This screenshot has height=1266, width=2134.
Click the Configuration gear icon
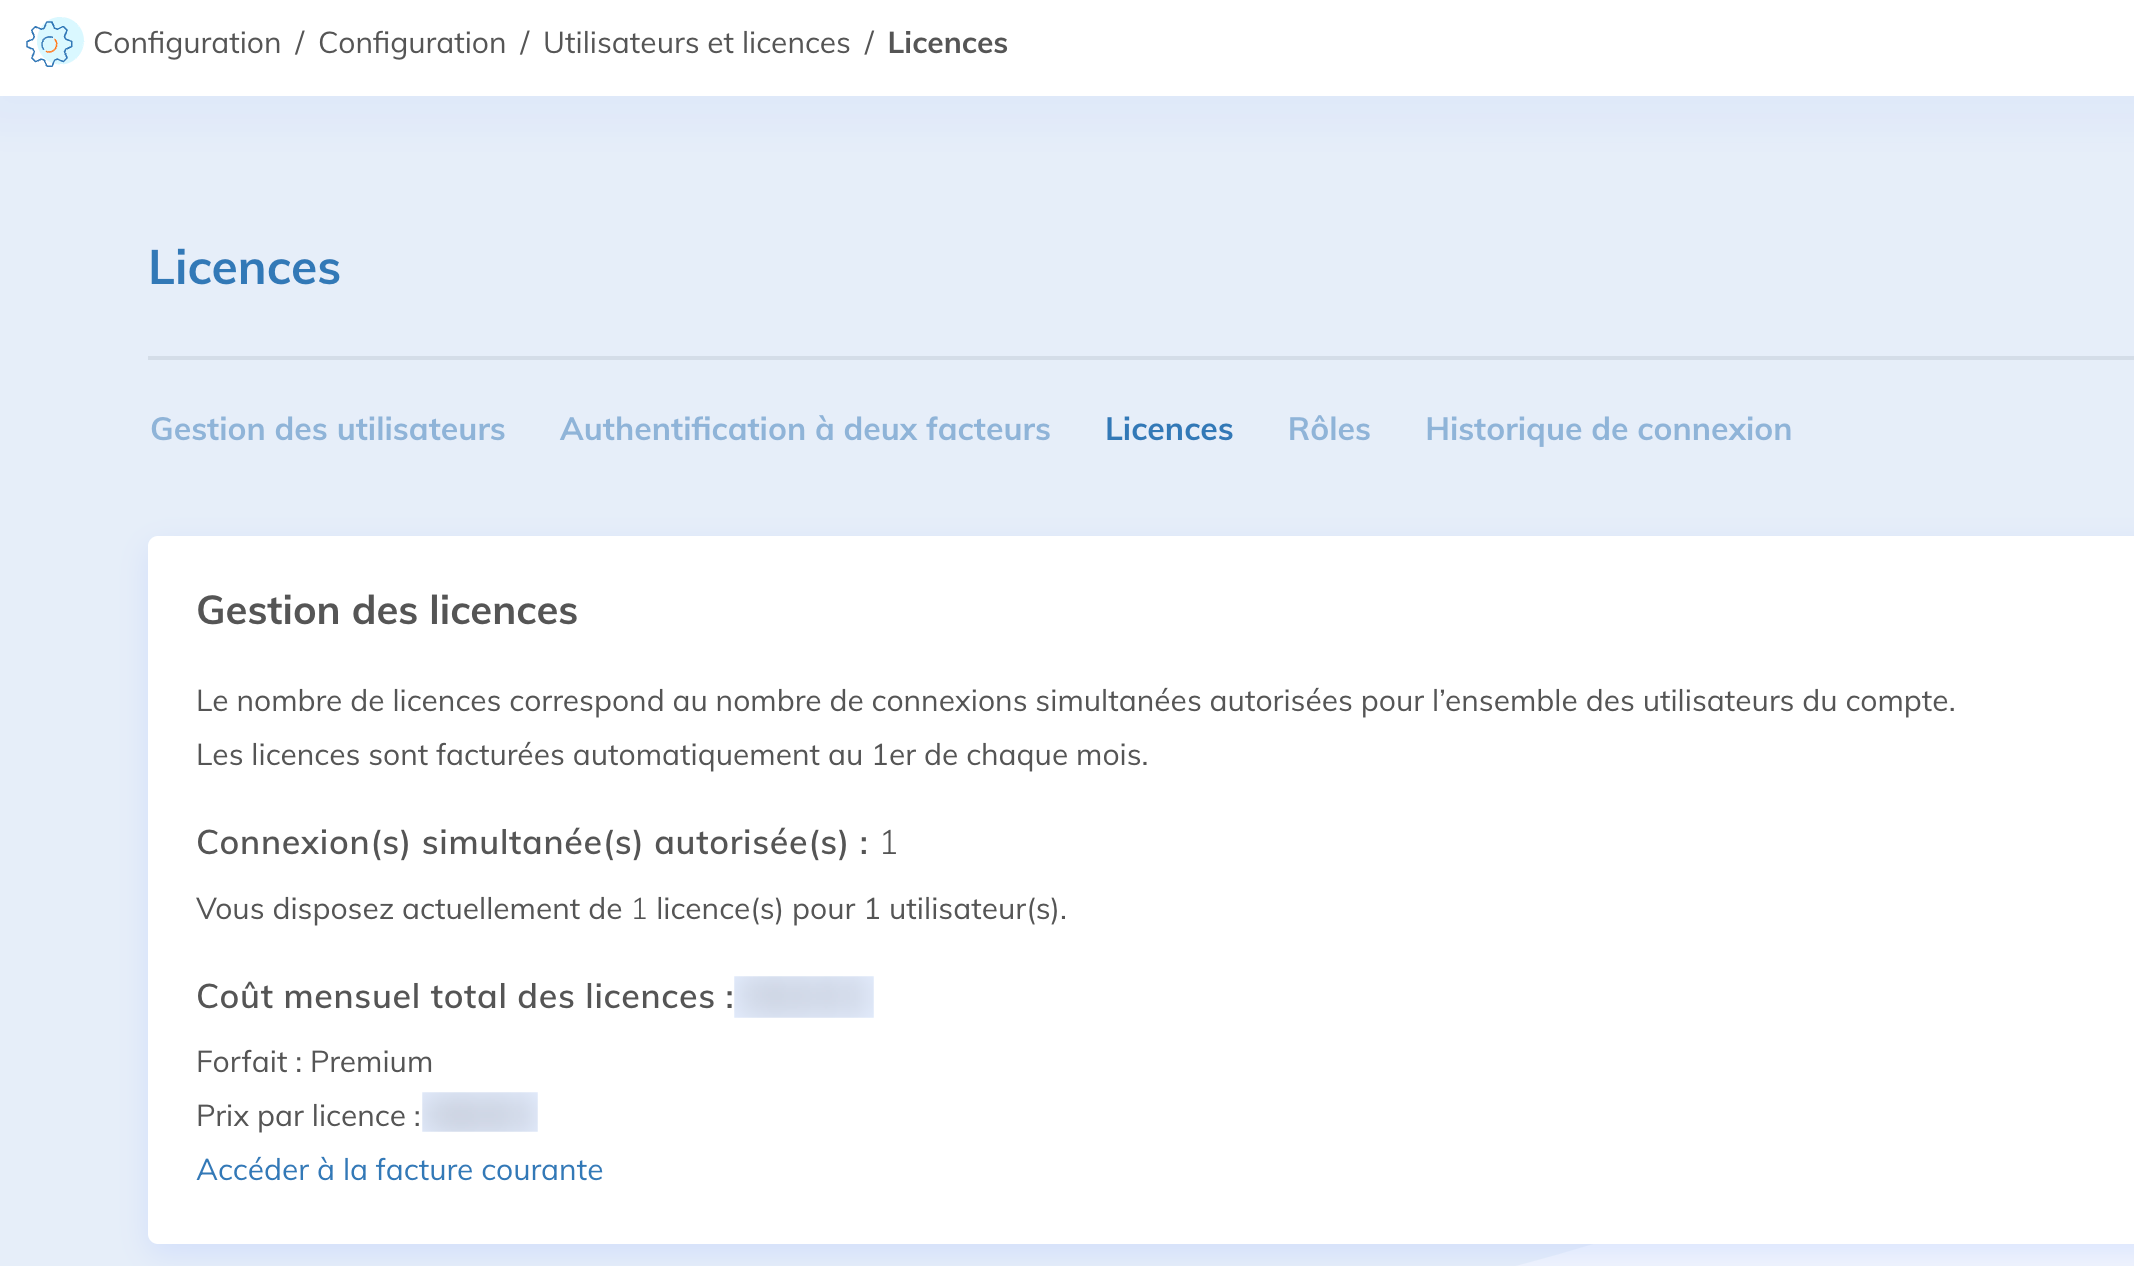point(49,43)
